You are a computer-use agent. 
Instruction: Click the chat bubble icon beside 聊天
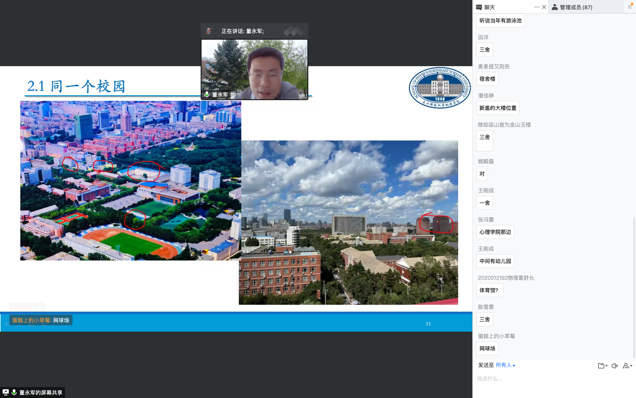click(x=479, y=7)
